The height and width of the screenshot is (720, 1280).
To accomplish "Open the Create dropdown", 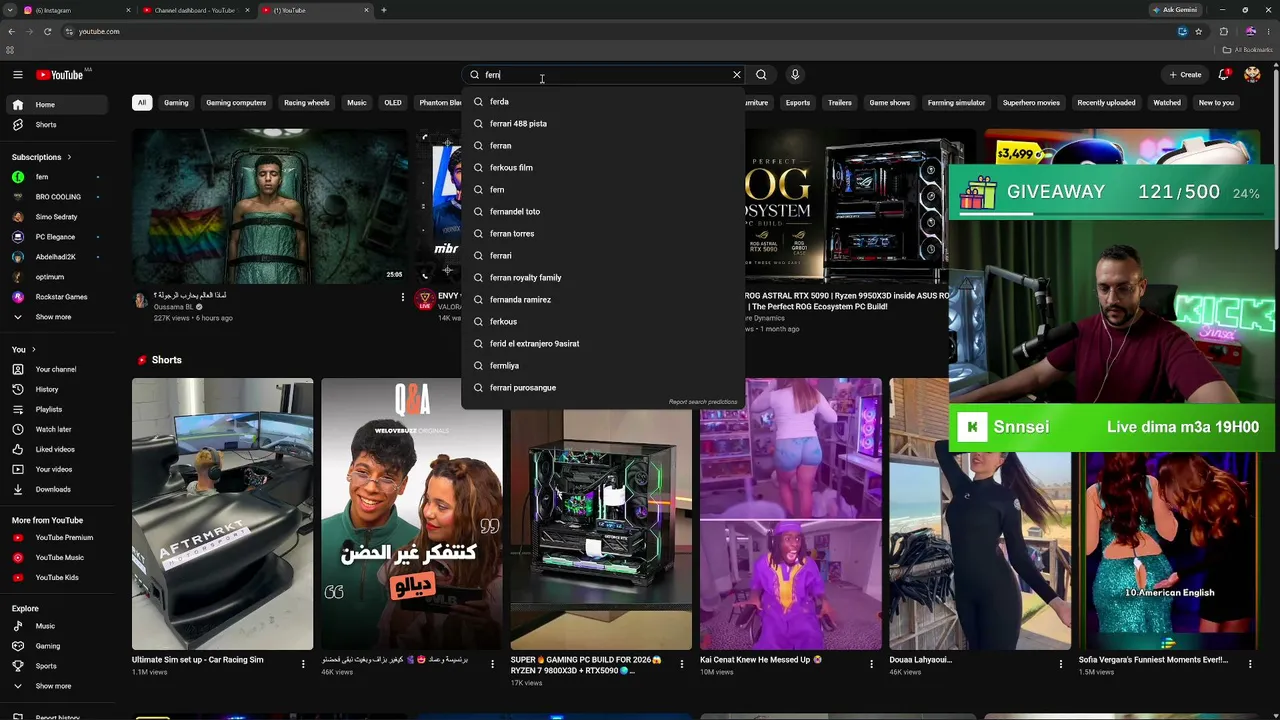I will [1185, 75].
